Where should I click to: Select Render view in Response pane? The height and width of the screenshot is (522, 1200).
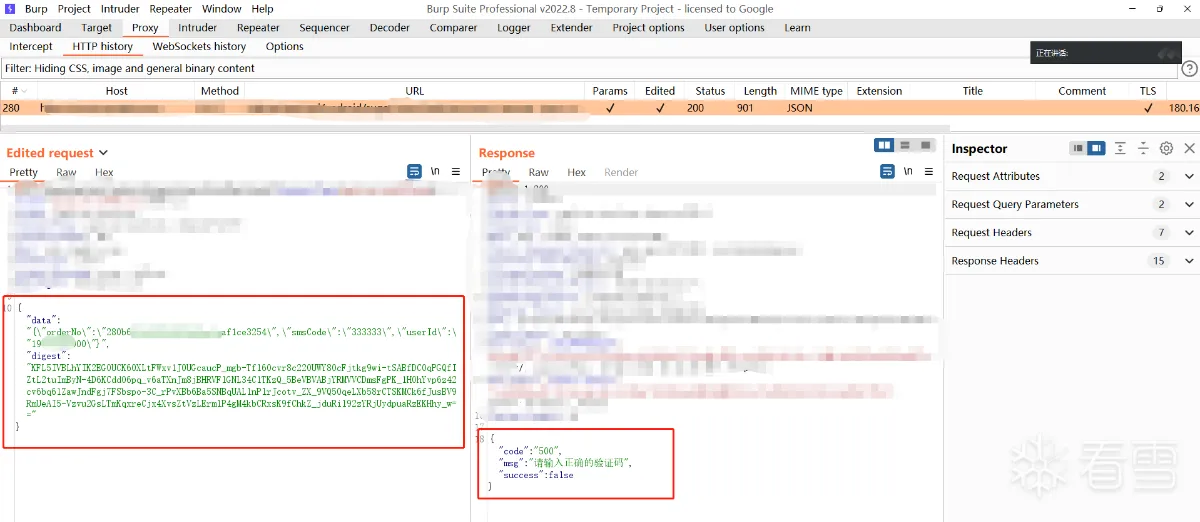(x=621, y=172)
